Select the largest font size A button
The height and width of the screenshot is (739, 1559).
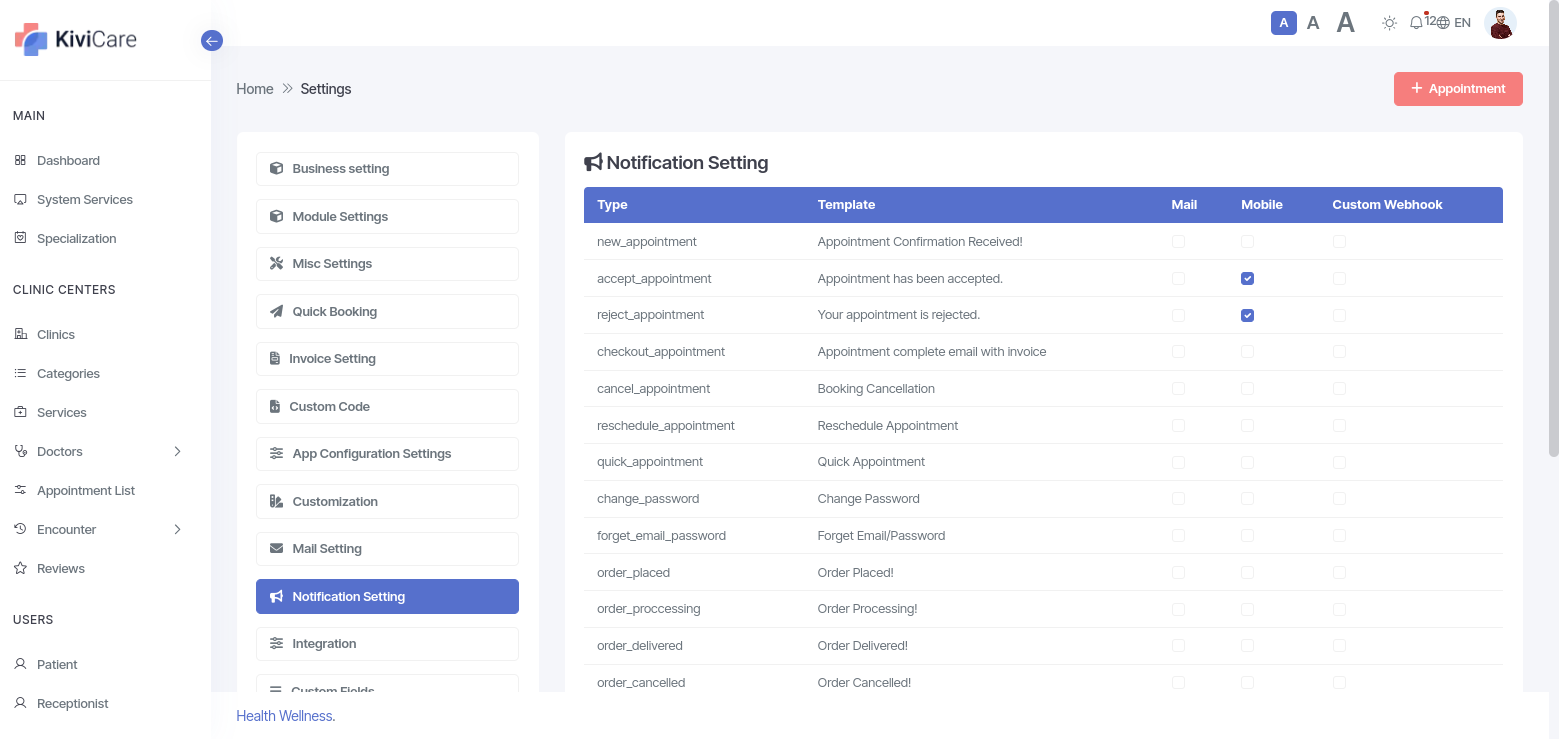(1346, 22)
